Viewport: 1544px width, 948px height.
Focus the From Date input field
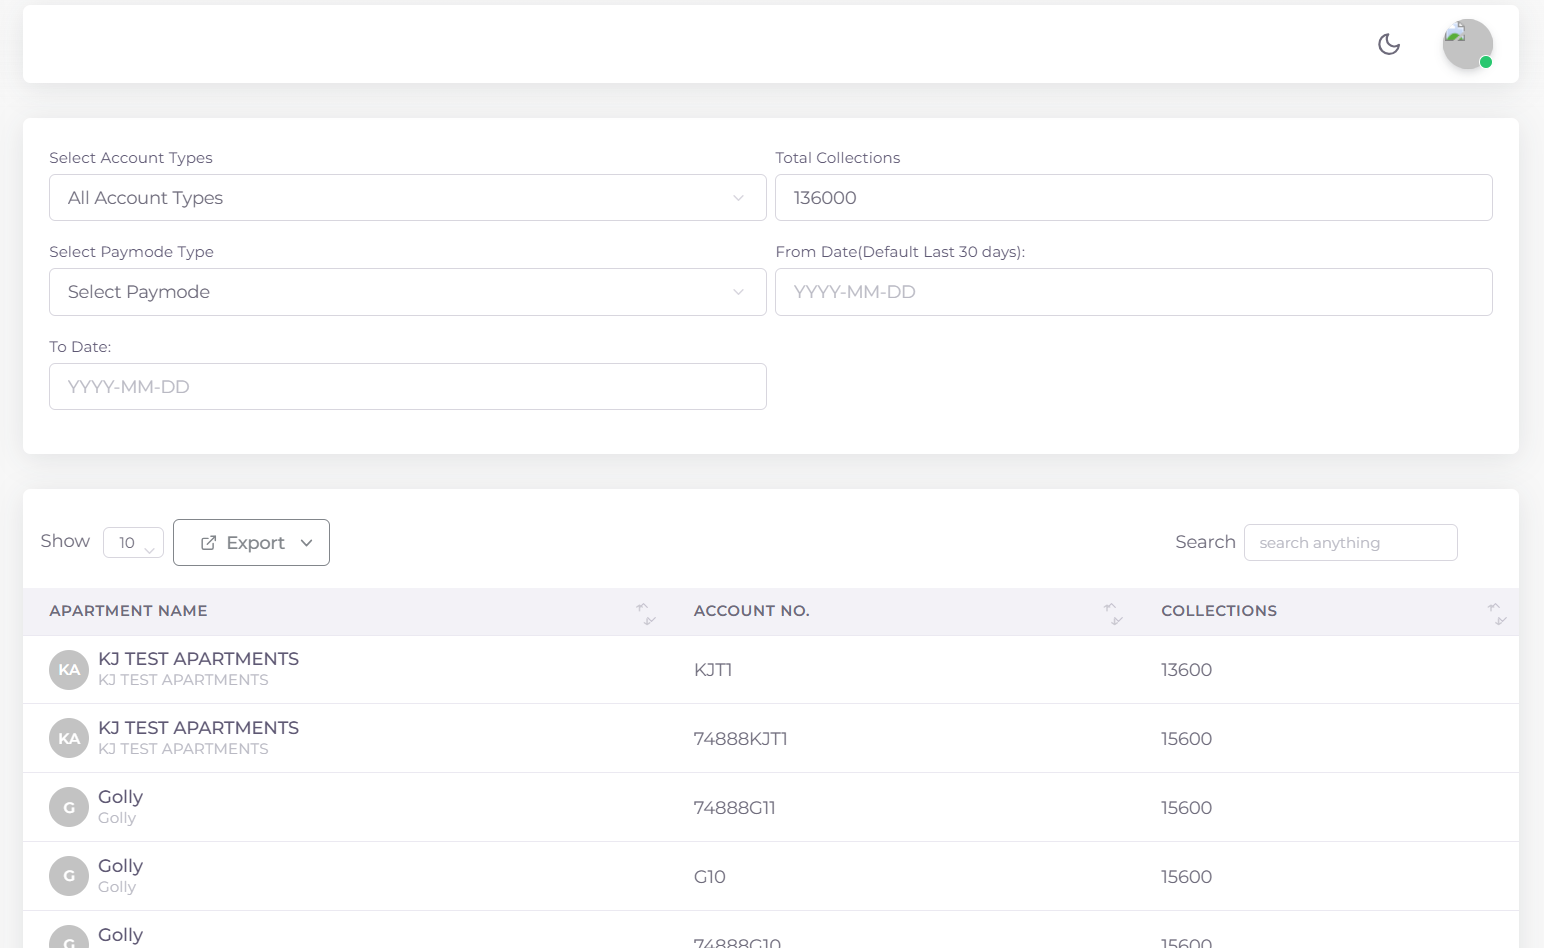(x=1133, y=292)
